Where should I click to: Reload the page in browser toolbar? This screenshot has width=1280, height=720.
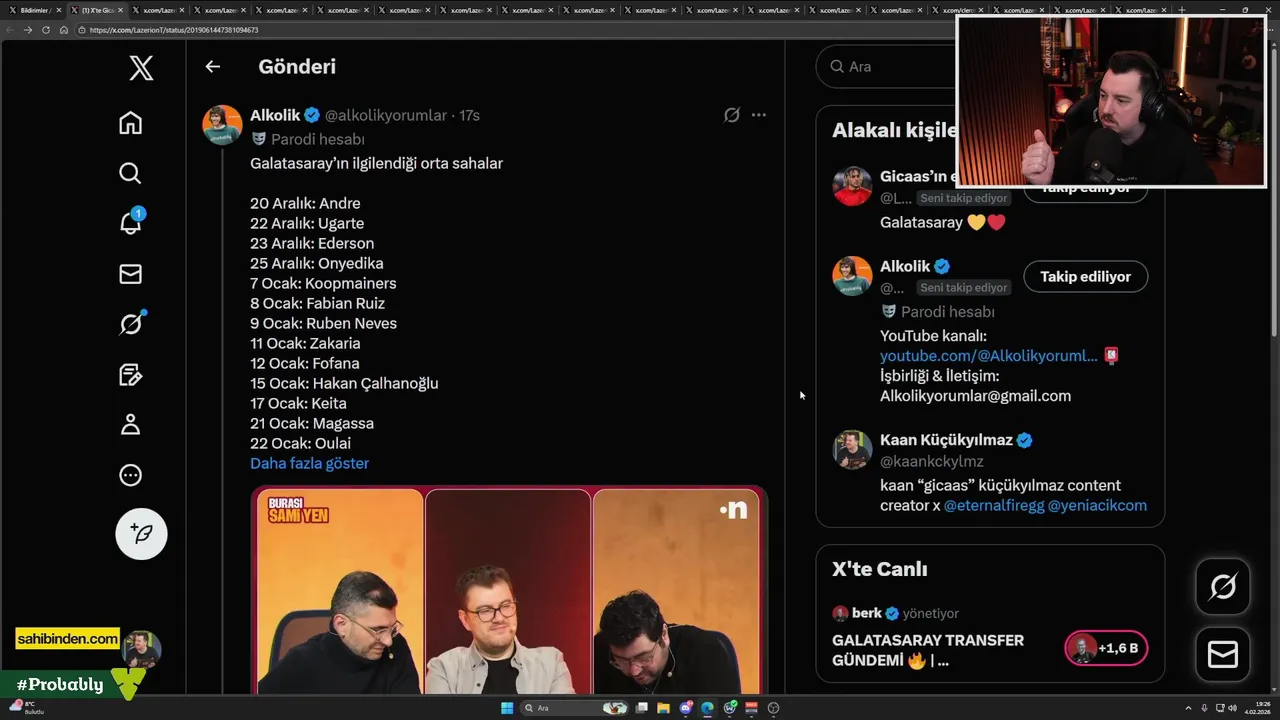45,30
